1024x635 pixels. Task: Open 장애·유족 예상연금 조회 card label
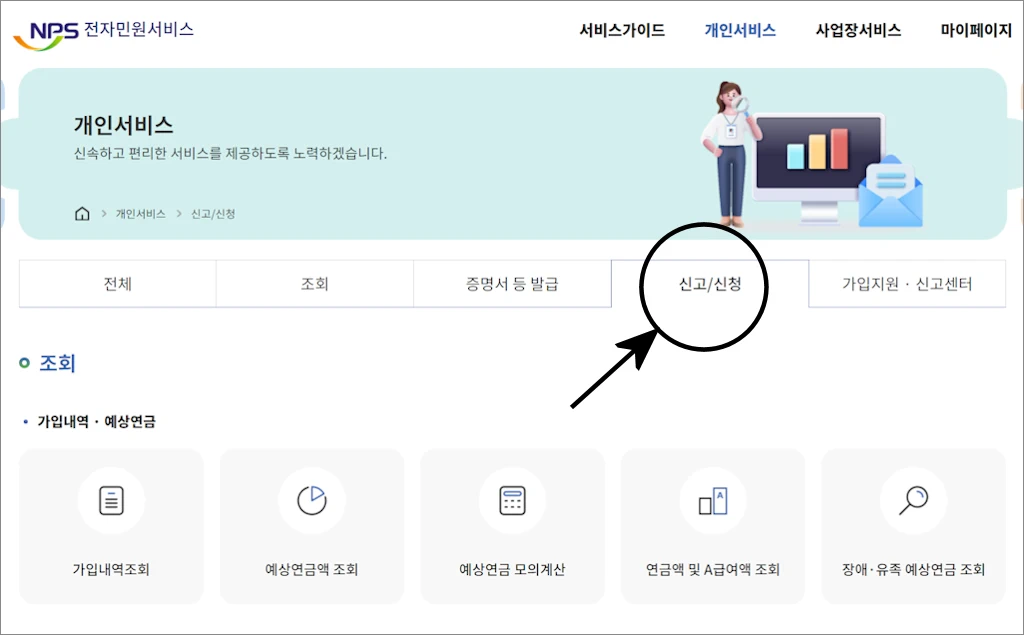click(x=913, y=569)
